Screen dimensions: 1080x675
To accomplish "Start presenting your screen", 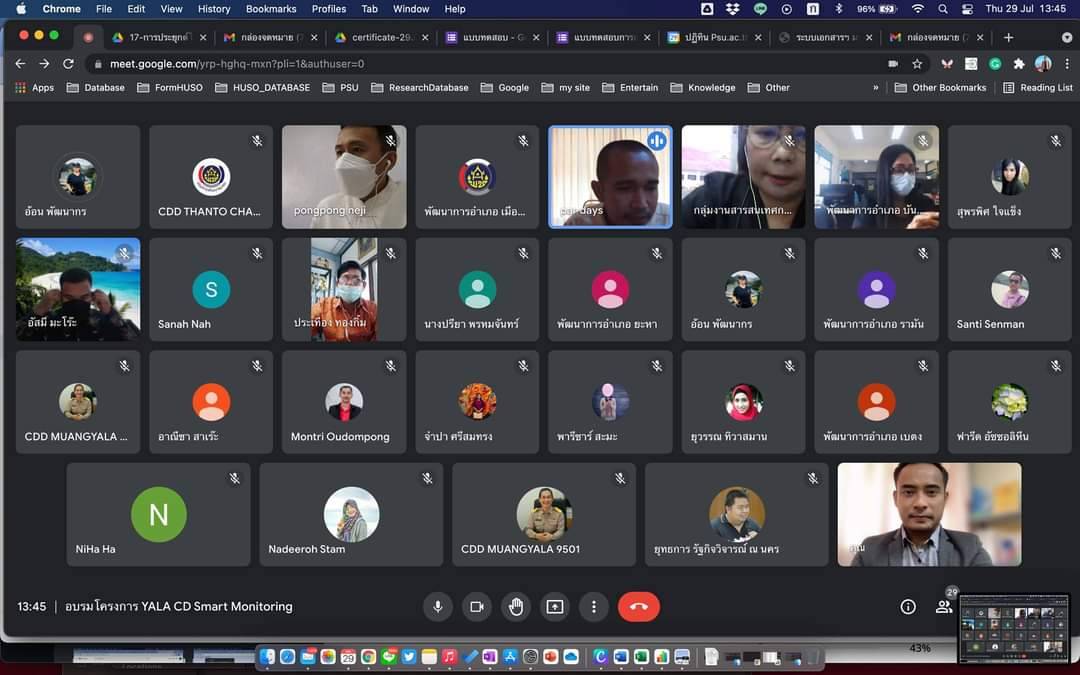I will (554, 607).
